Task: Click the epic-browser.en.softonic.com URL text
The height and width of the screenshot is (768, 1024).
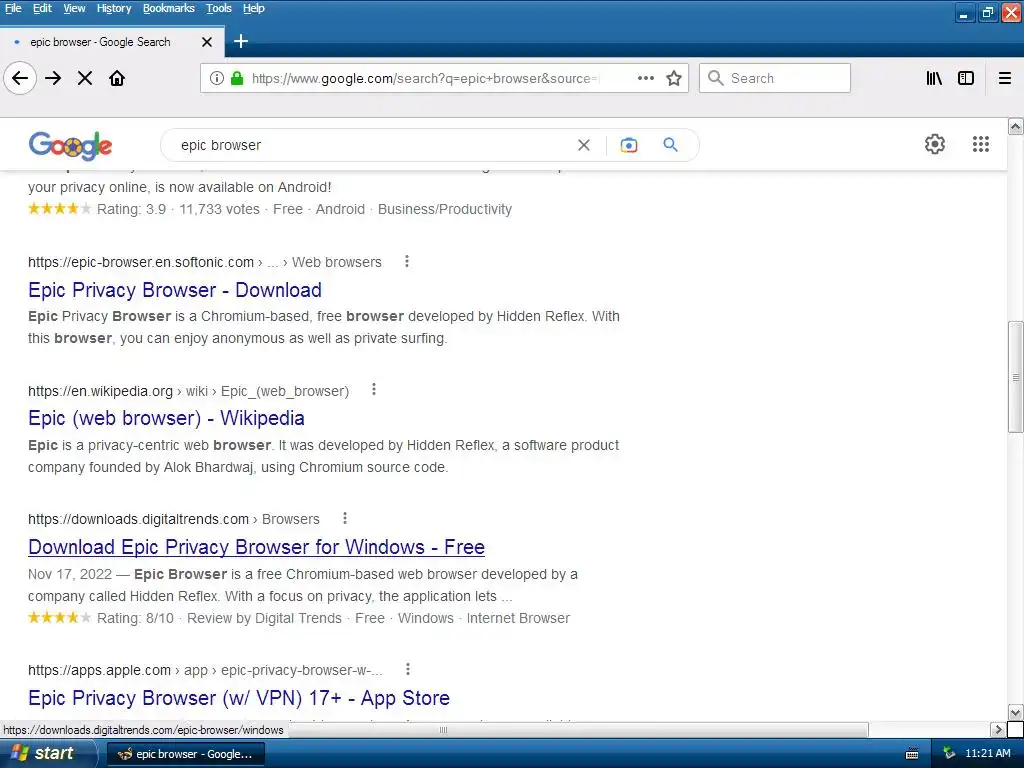Action: coord(141,262)
